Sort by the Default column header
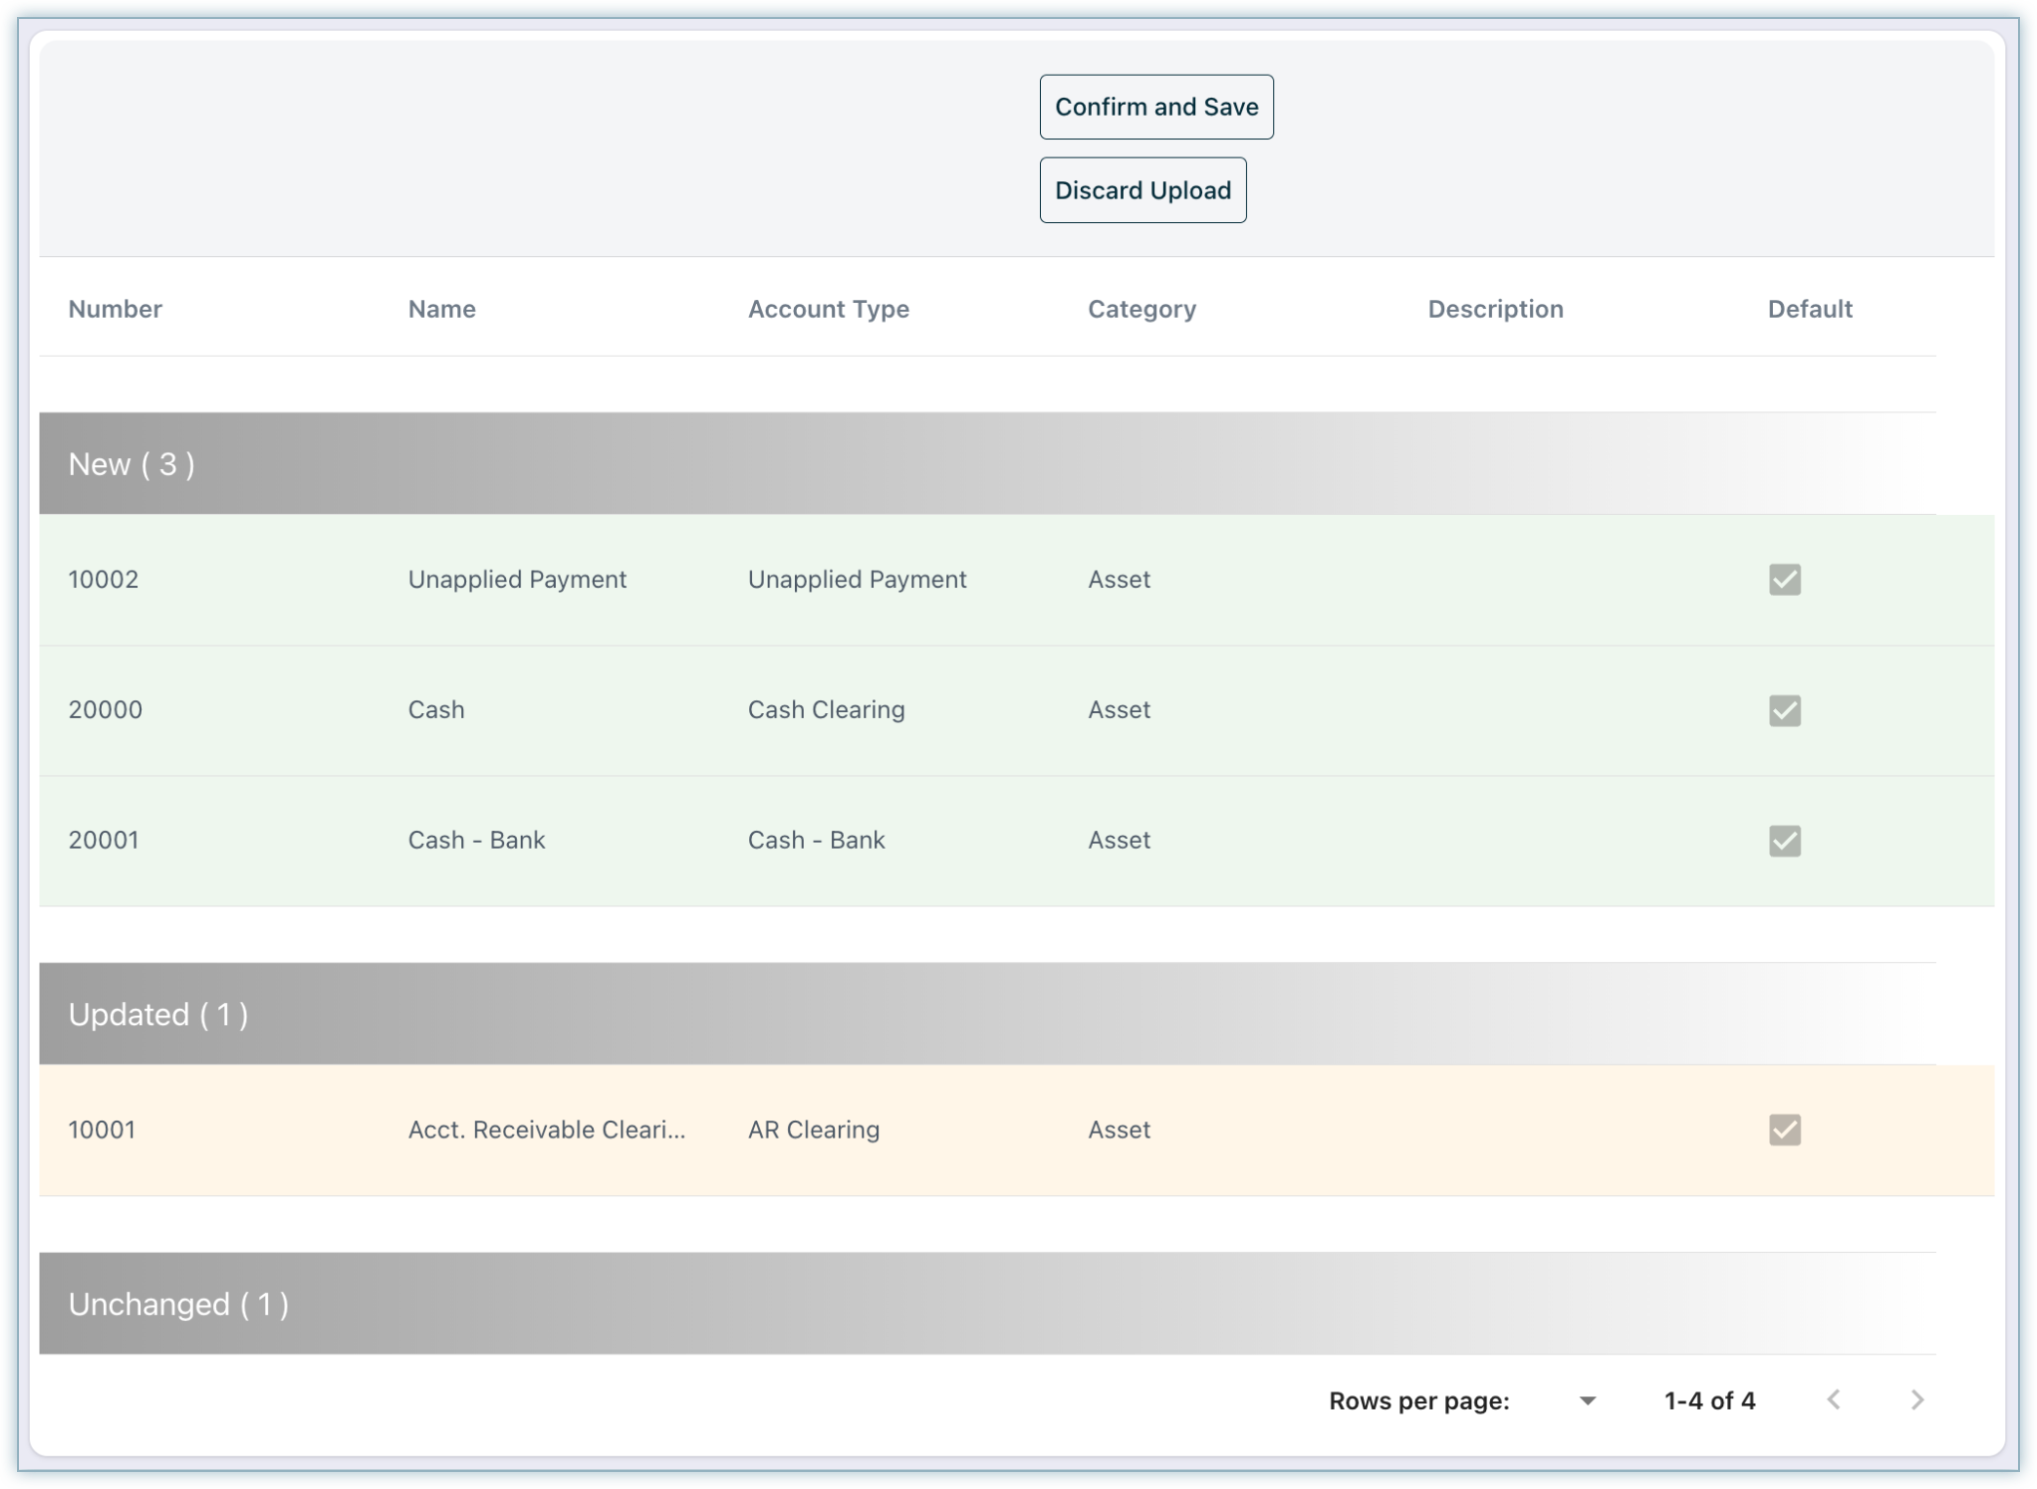This screenshot has height=1489, width=2037. coord(1809,309)
